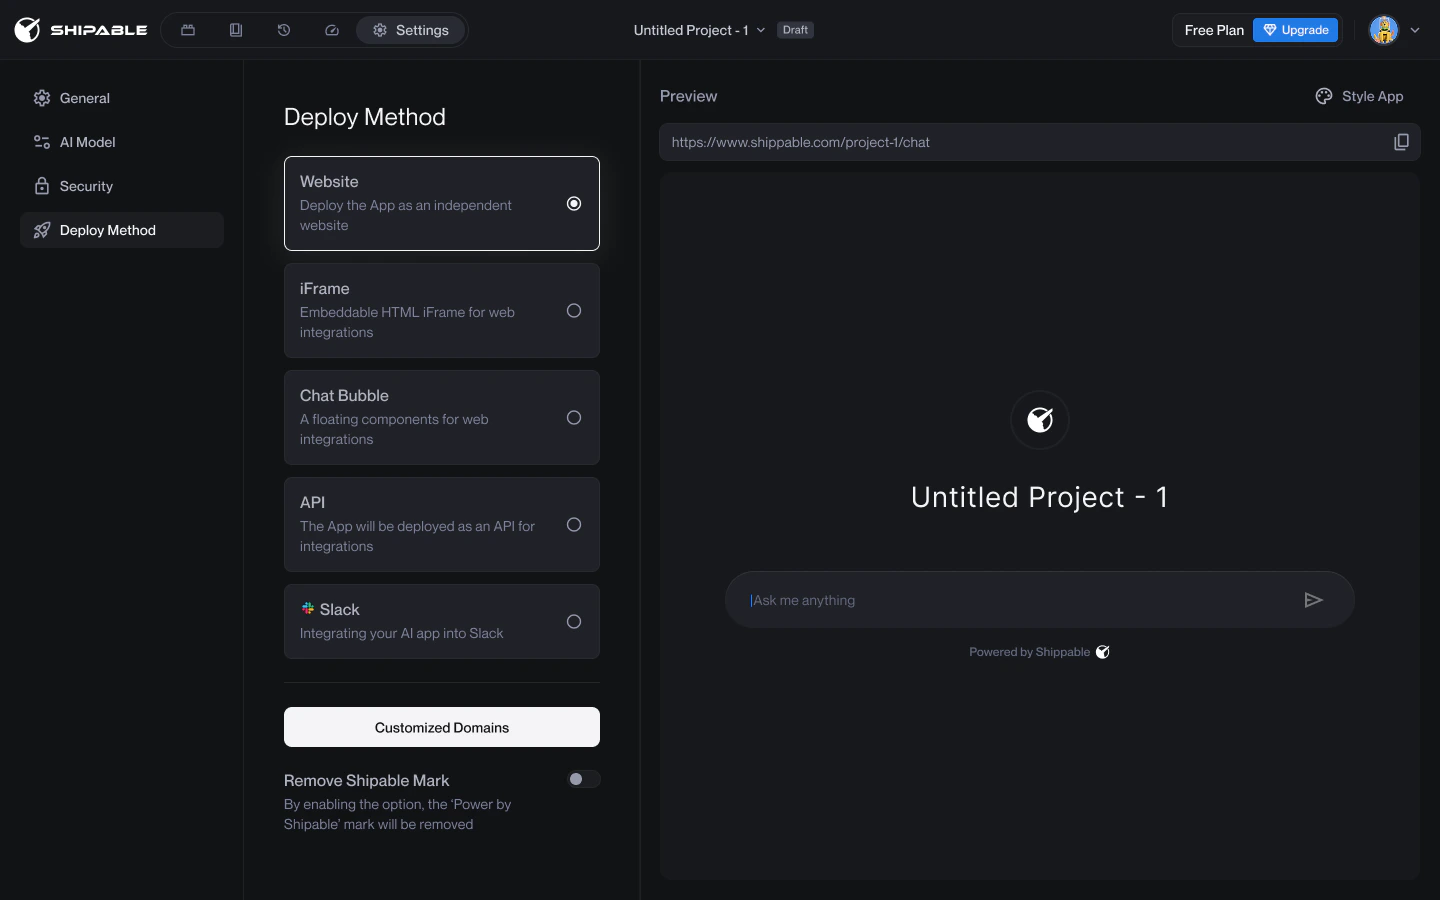Open the book icon tab in the top bar

point(236,30)
